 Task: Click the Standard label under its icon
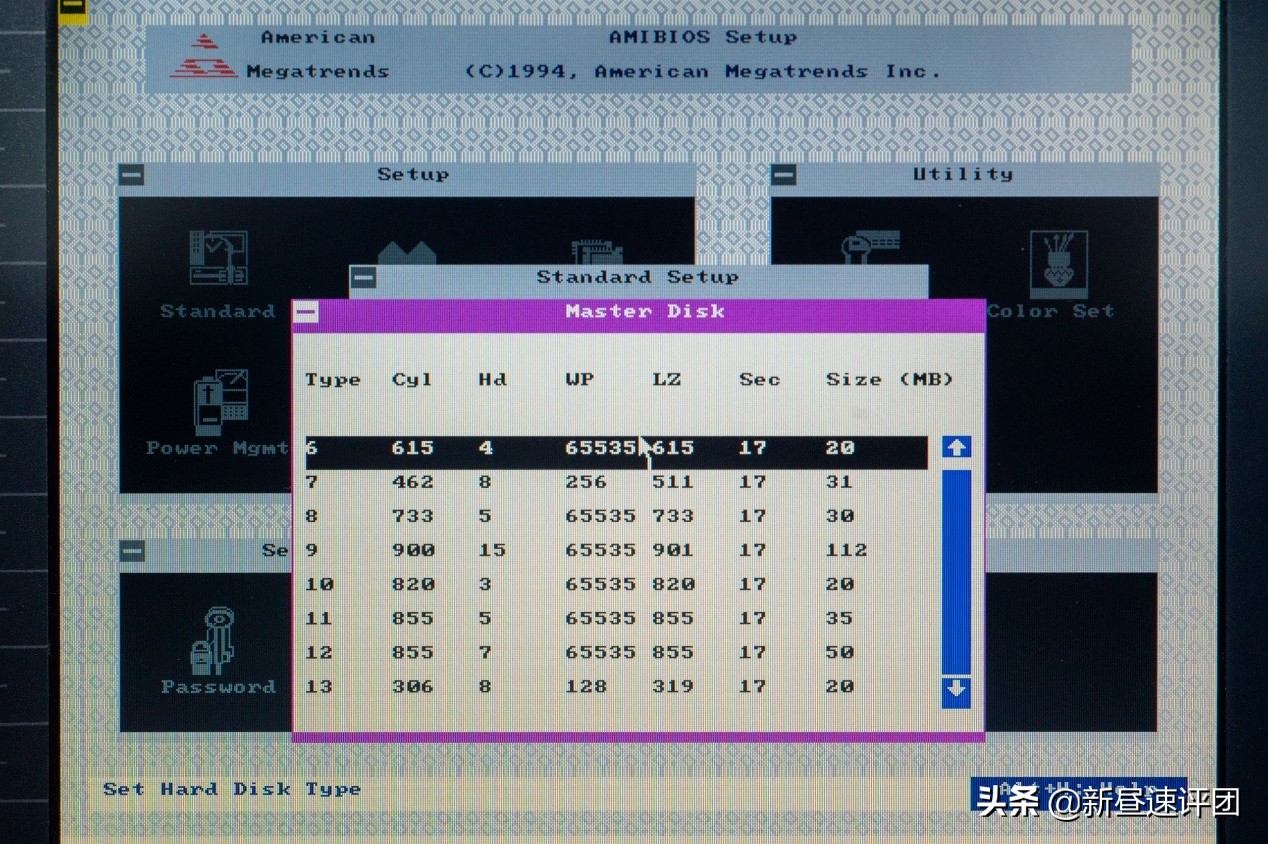pyautogui.click(x=218, y=312)
